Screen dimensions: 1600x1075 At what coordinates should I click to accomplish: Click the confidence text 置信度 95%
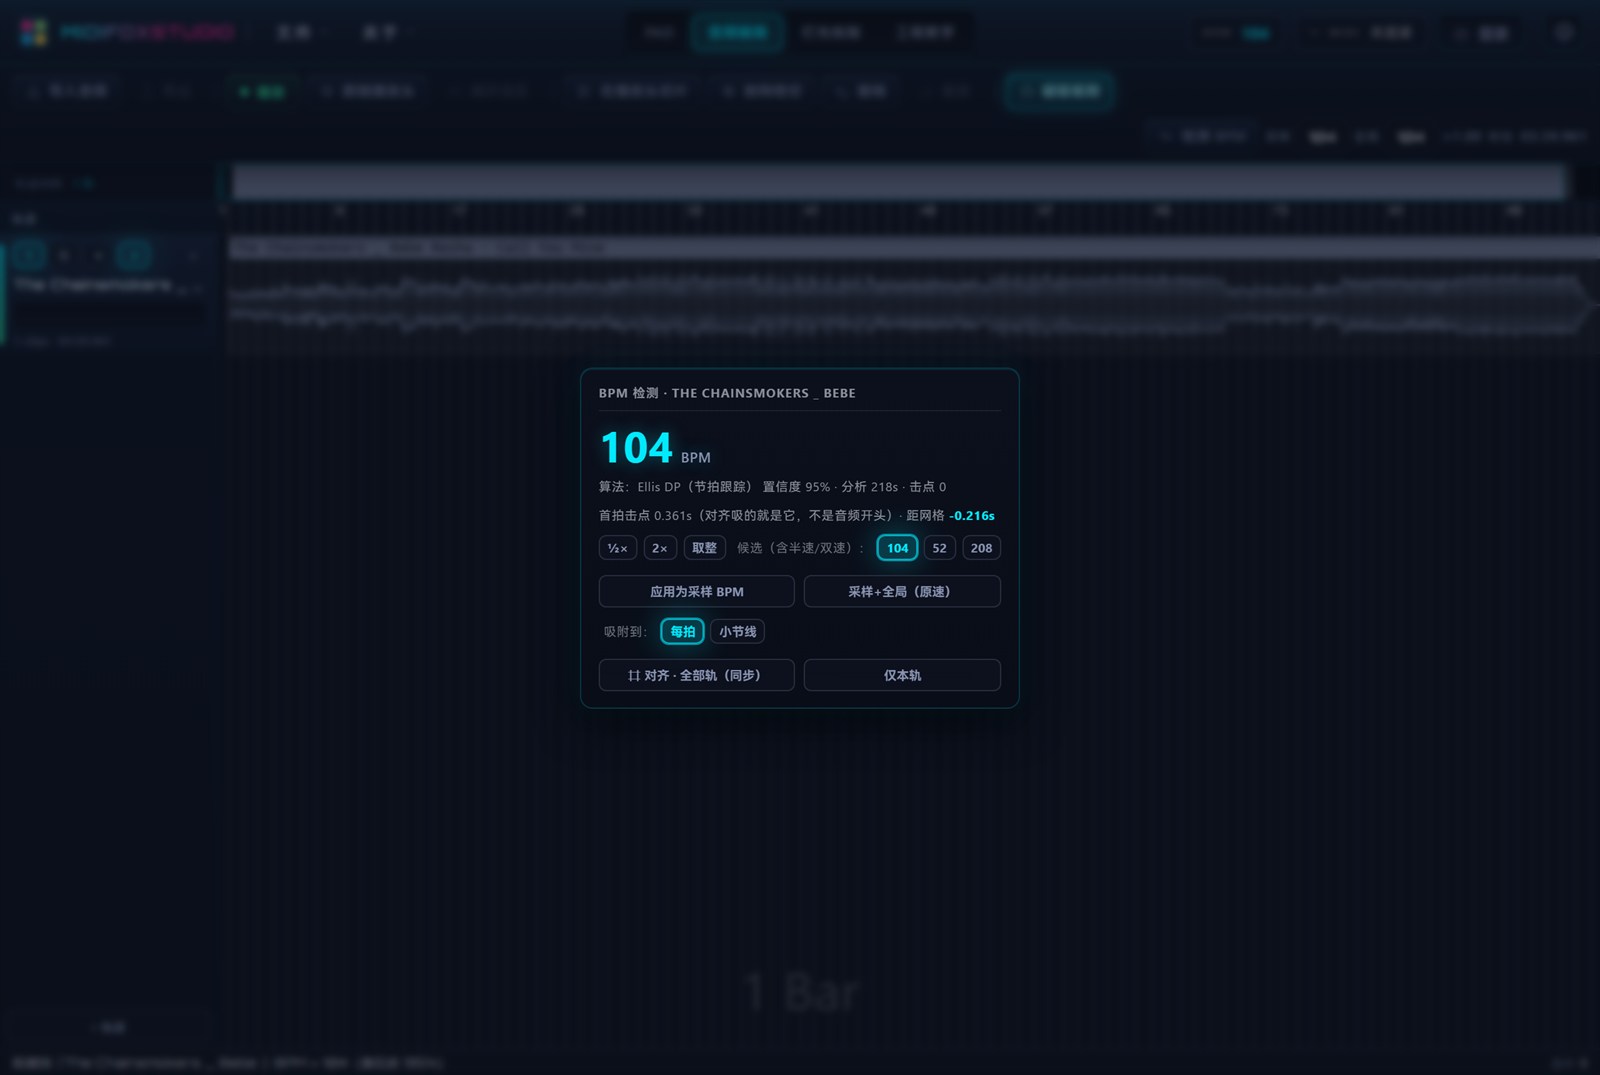796,487
